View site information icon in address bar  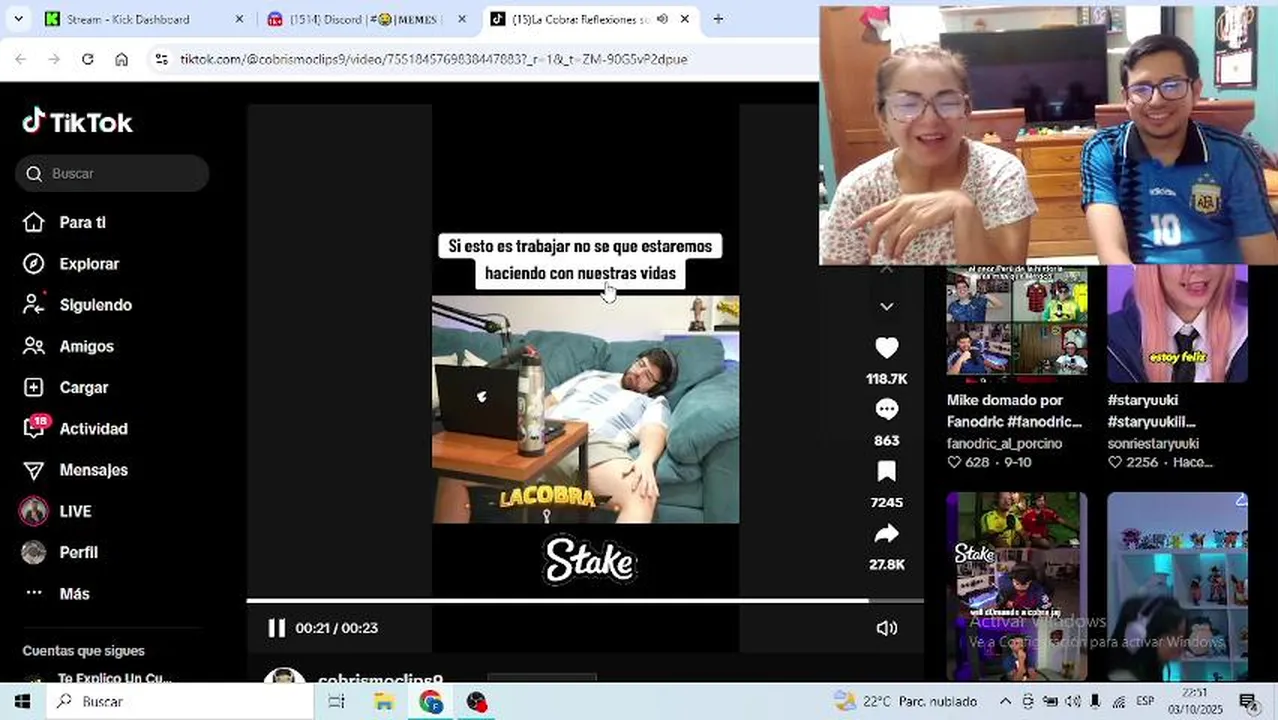(x=162, y=59)
